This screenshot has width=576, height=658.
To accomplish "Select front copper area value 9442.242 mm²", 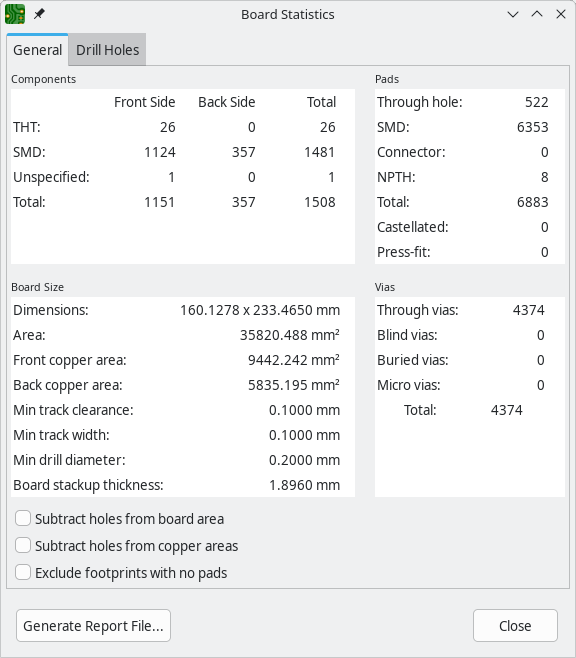I will pyautogui.click(x=294, y=360).
